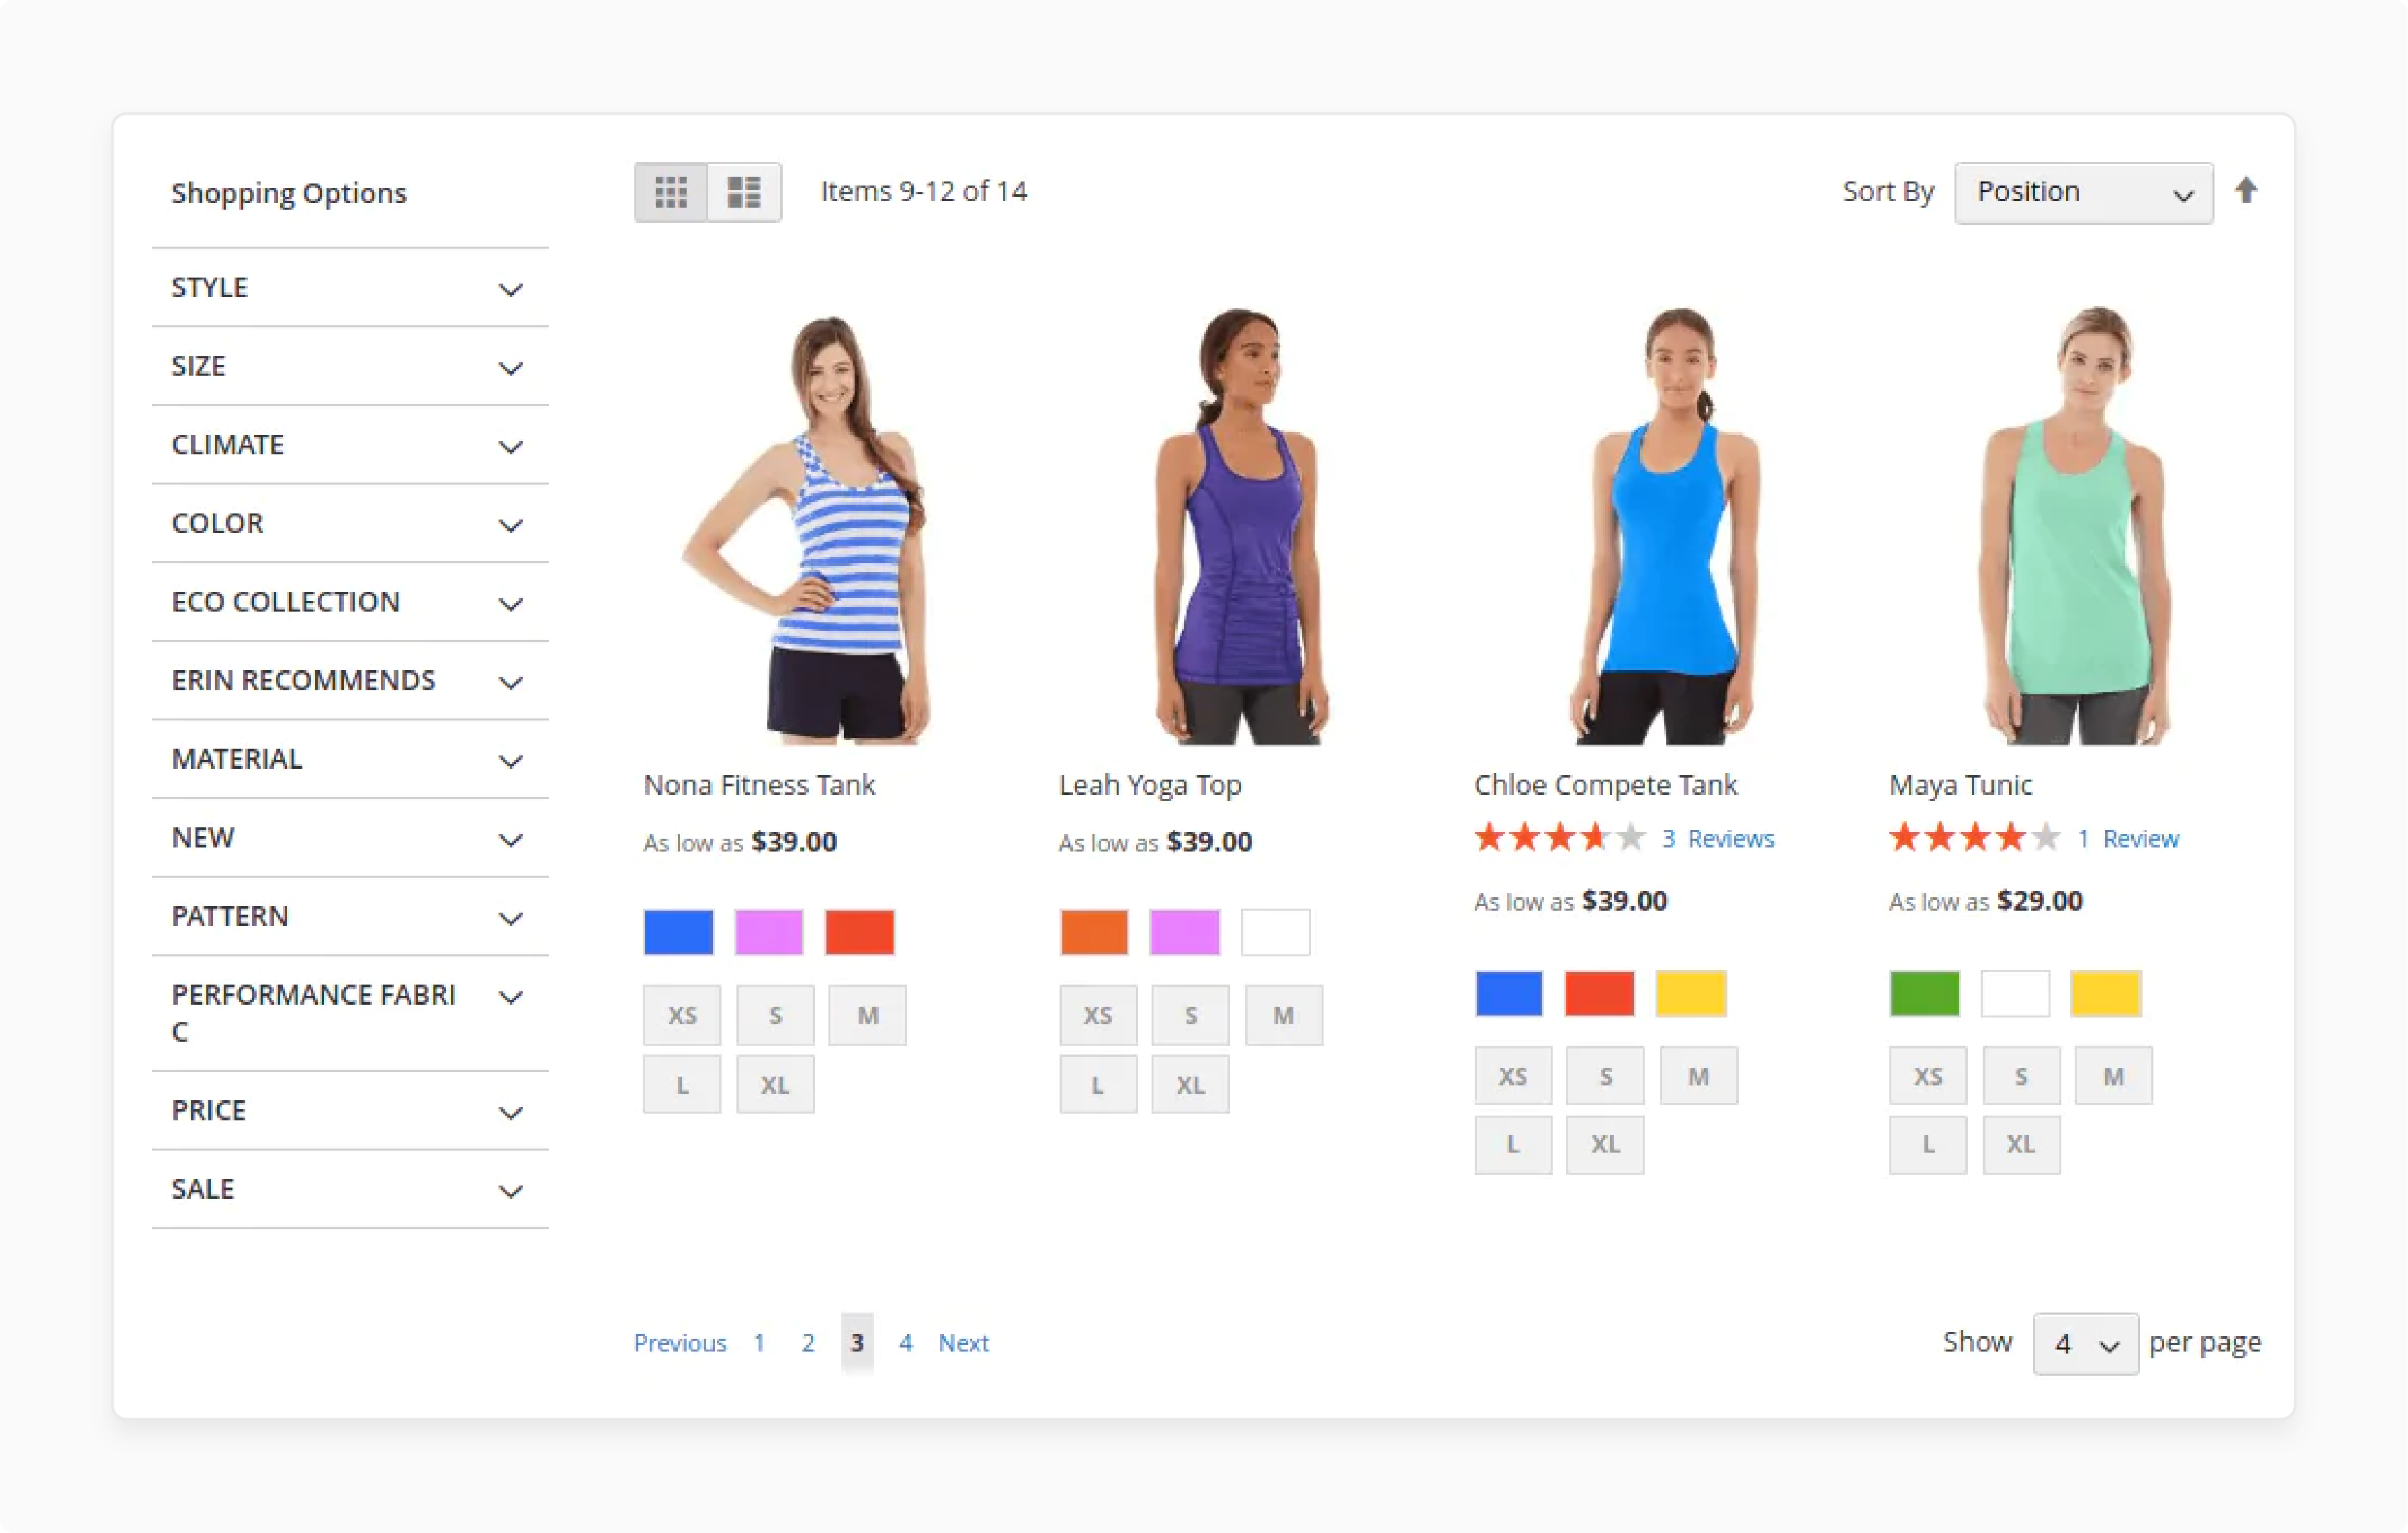Screen dimensions: 2408x1533
Task: View 1 Review for Maya Tunic
Action: 2128,839
